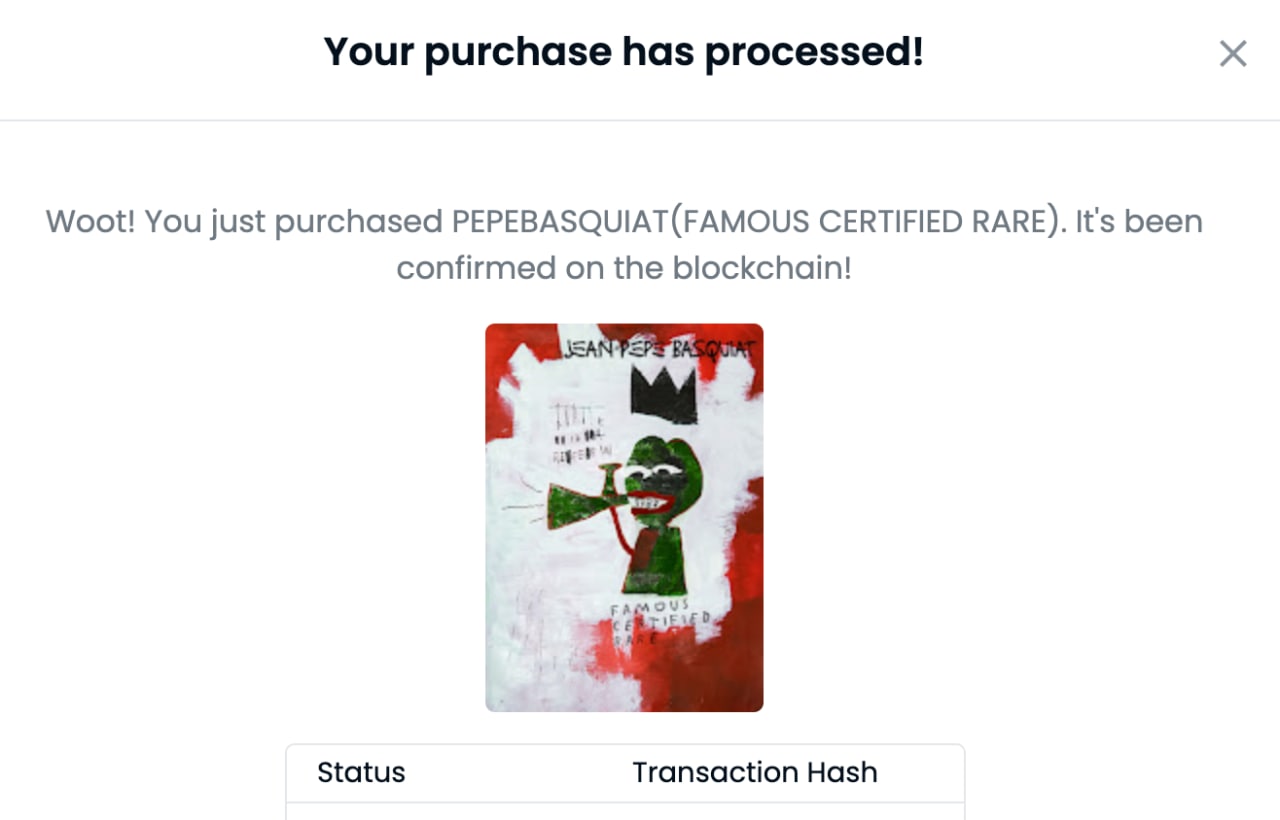This screenshot has width=1280, height=820.
Task: Open the PEPEBASQUIAT card image
Action: (x=624, y=517)
